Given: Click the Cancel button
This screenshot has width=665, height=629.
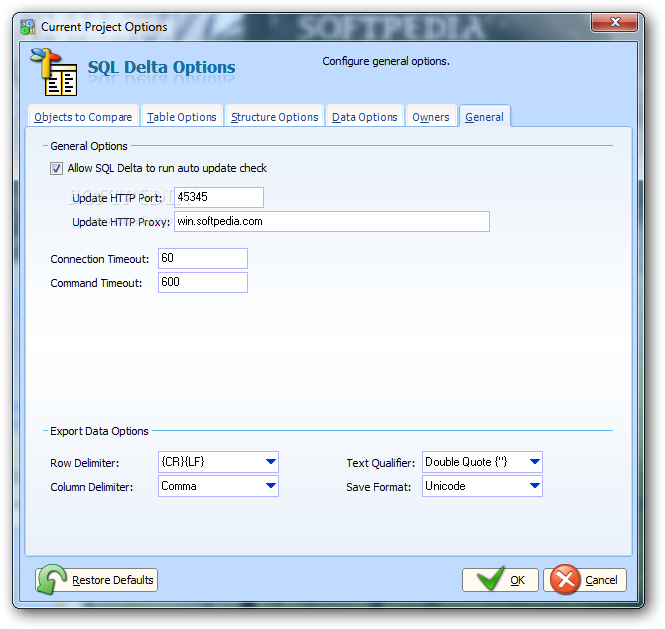Looking at the screenshot, I should coord(585,580).
